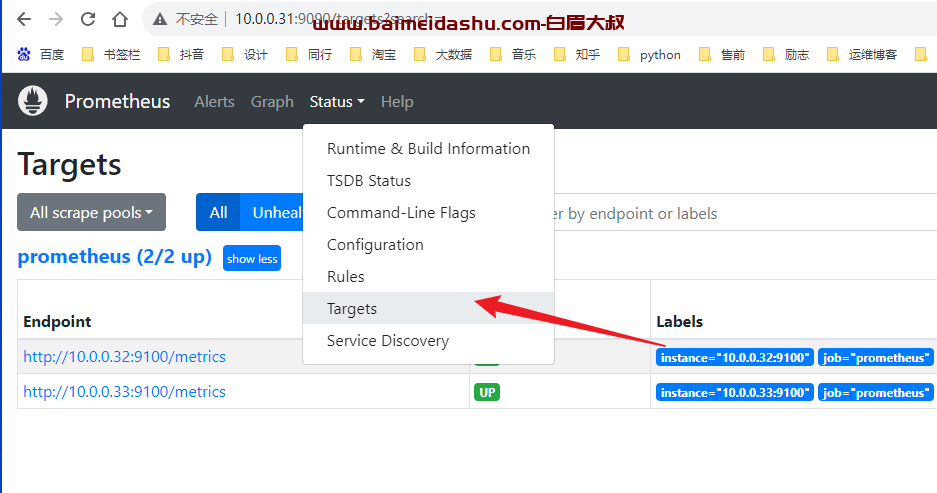Open the 淘宝 bookmark folder
Screen dimensions: 937x493
click(x=373, y=54)
